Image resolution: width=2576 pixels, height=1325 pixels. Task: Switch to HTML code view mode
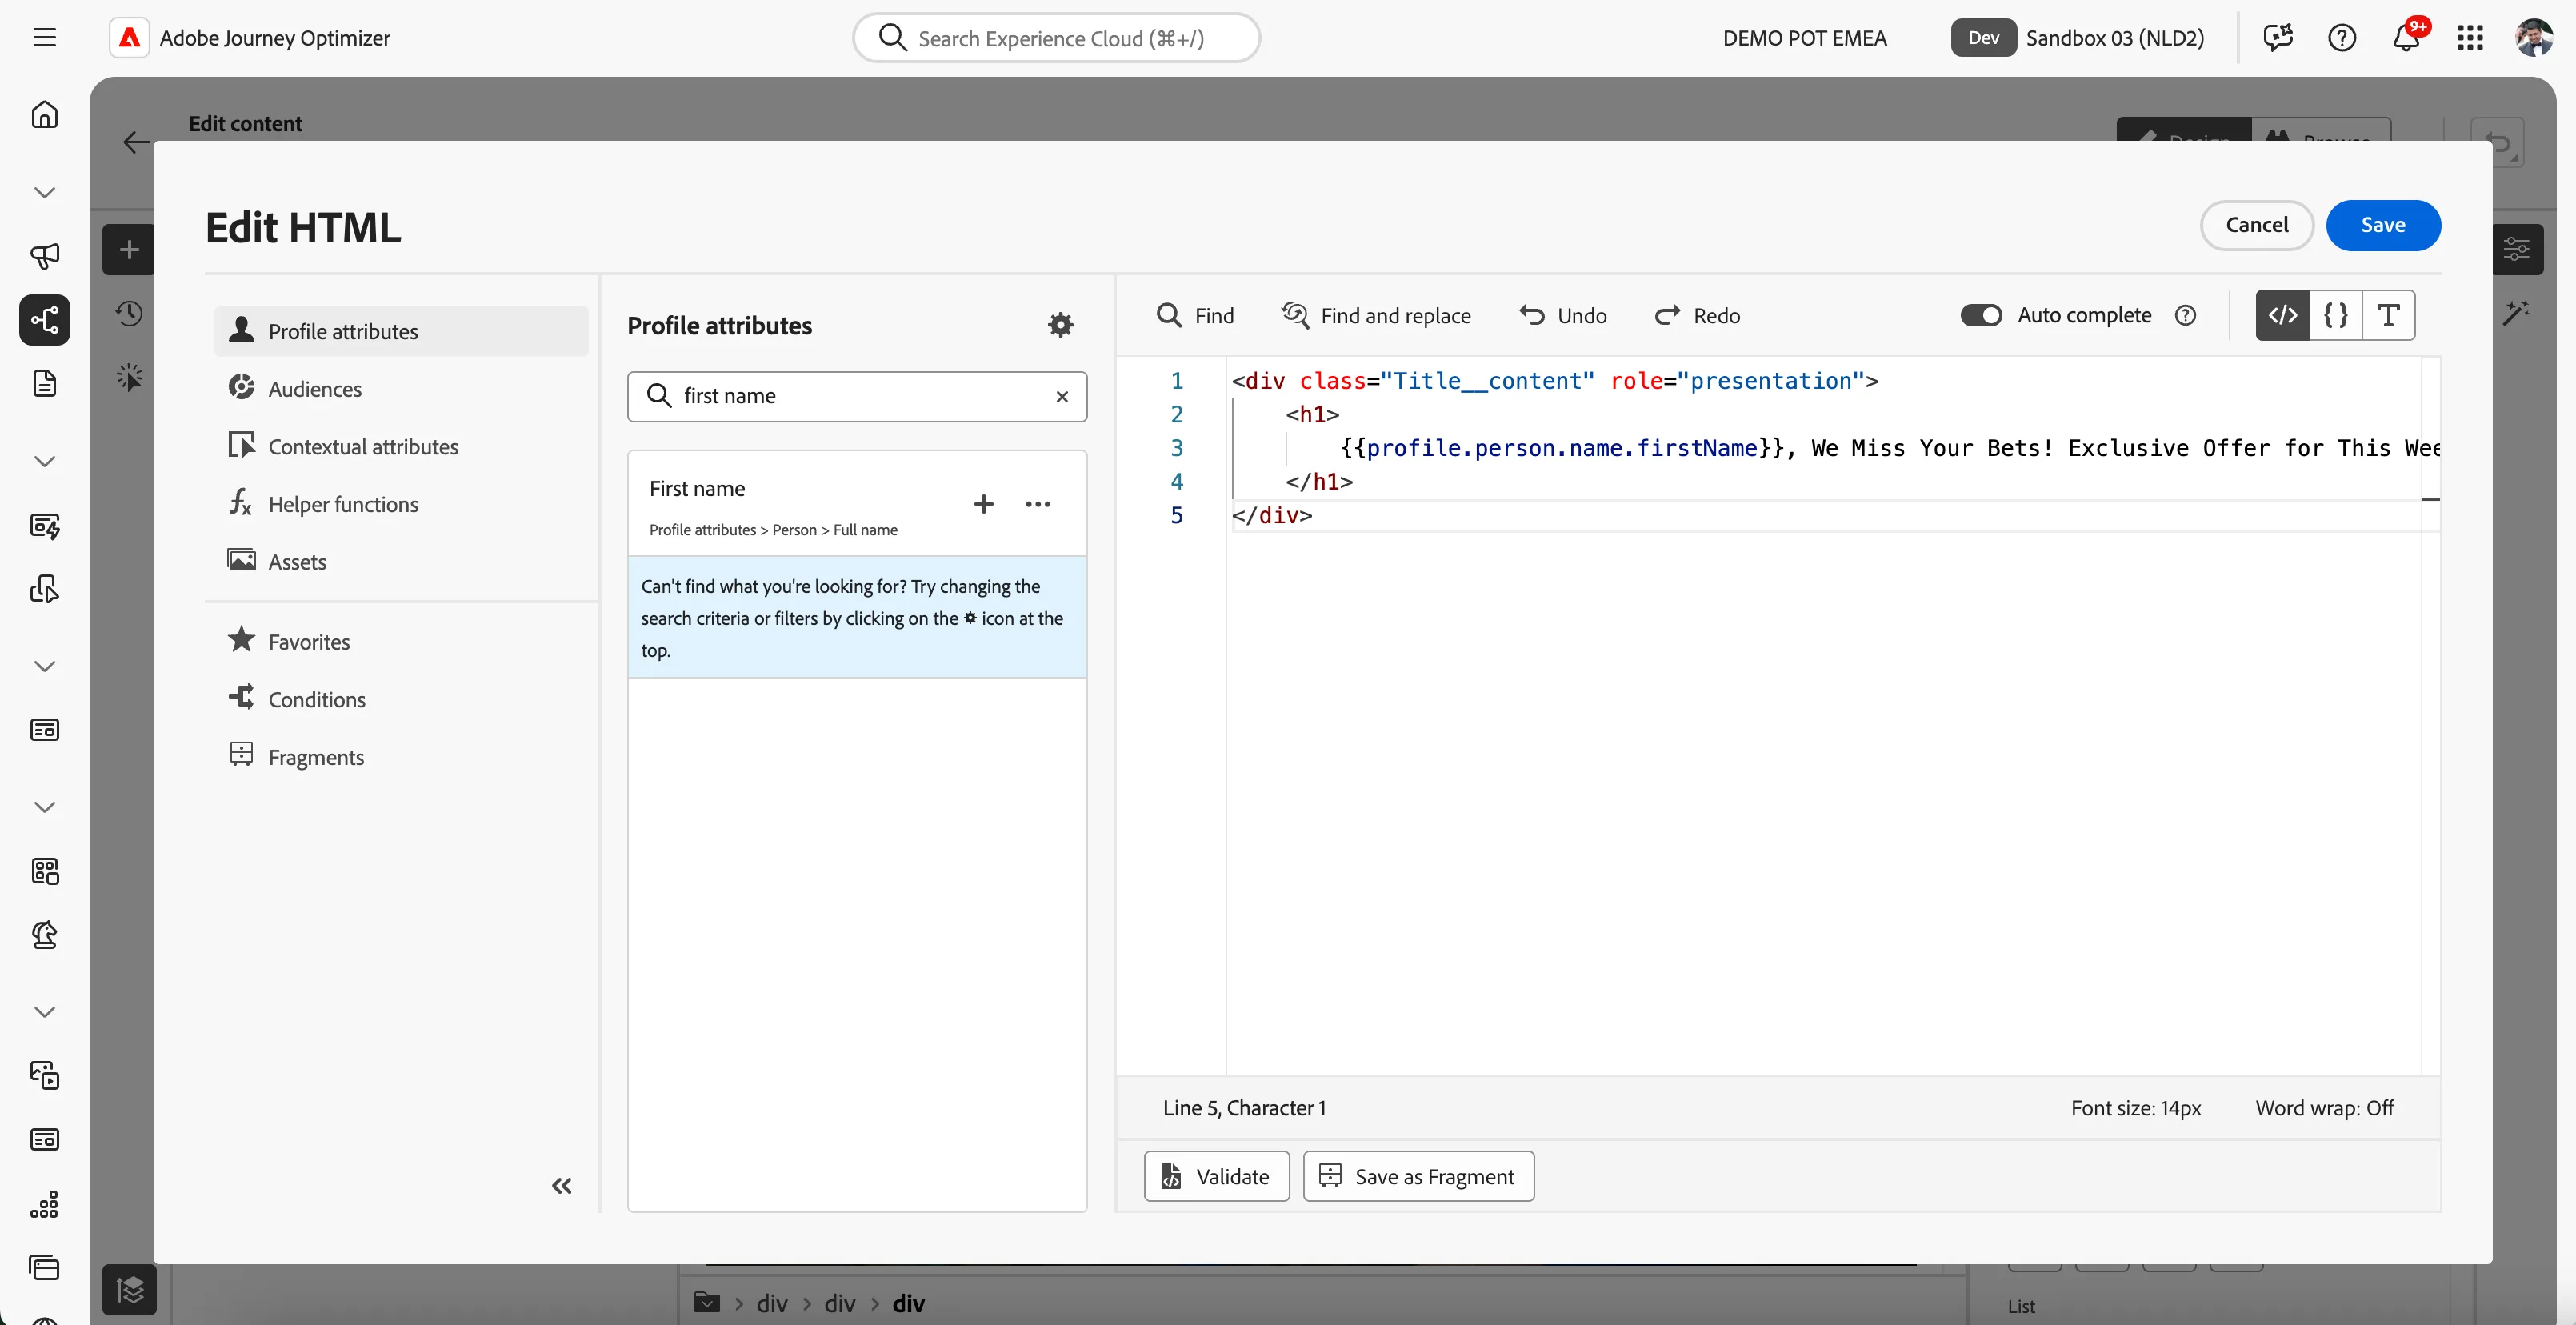click(x=2283, y=316)
